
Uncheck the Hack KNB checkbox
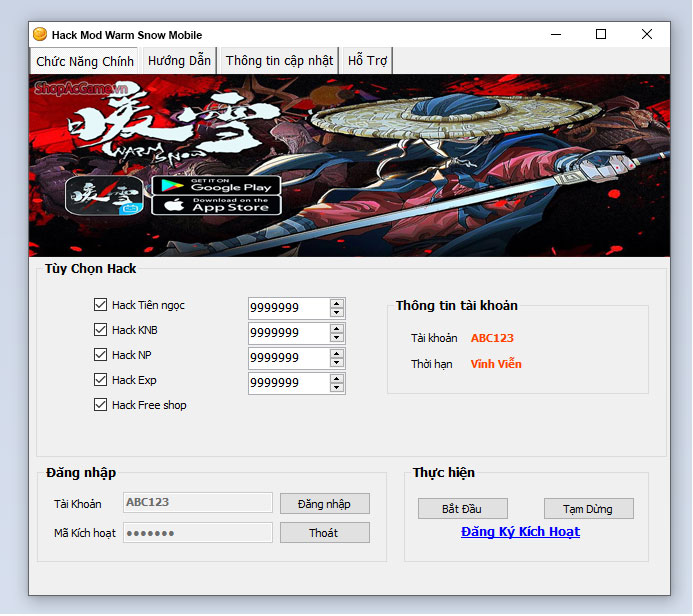(x=100, y=330)
